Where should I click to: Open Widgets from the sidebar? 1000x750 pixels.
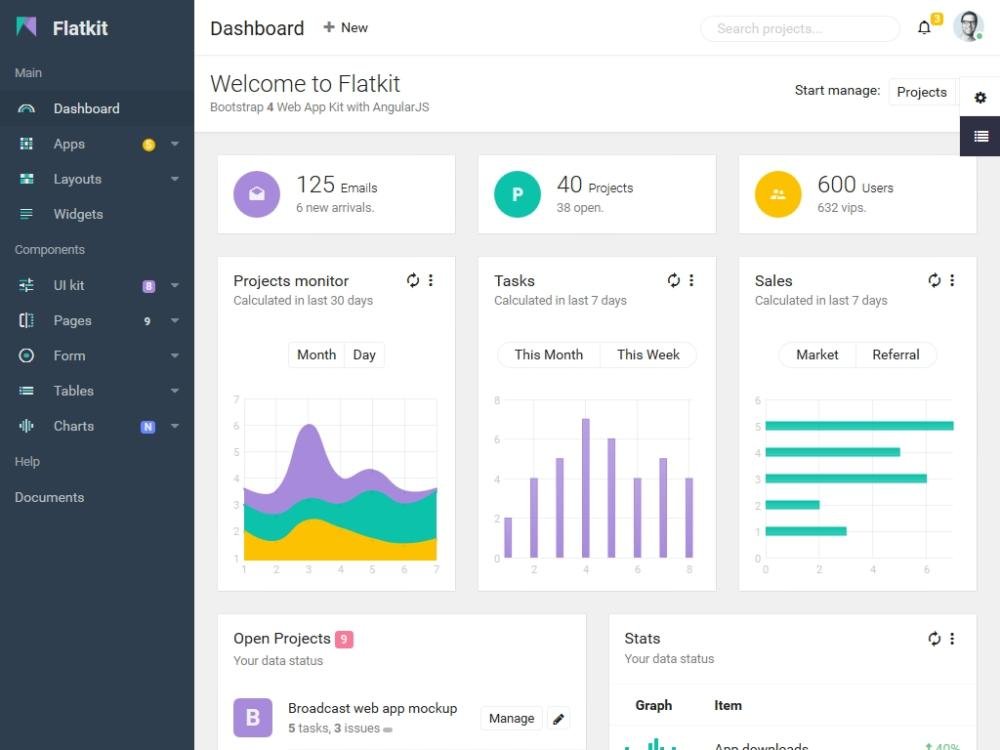pyautogui.click(x=78, y=214)
